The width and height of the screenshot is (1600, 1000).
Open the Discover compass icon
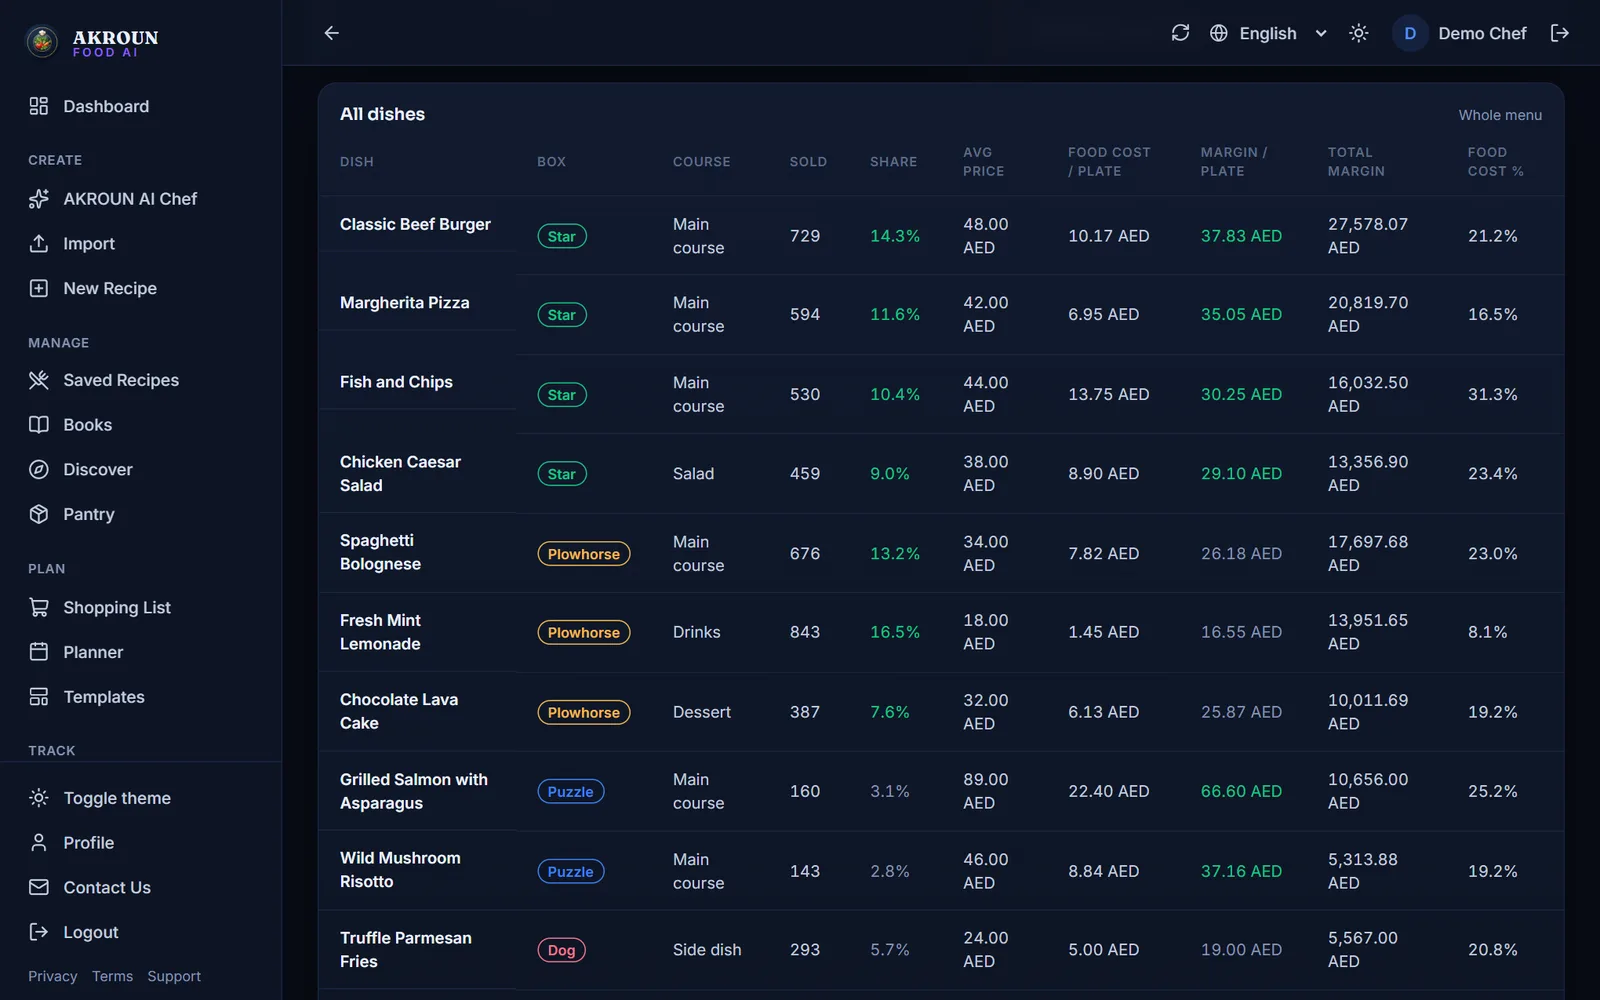[39, 469]
